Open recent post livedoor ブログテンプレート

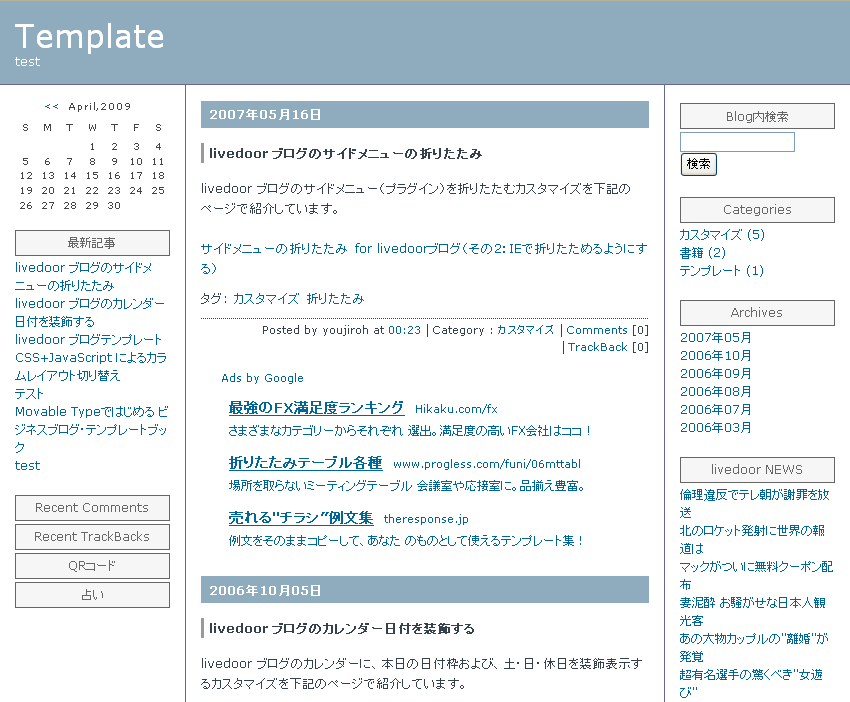click(88, 340)
